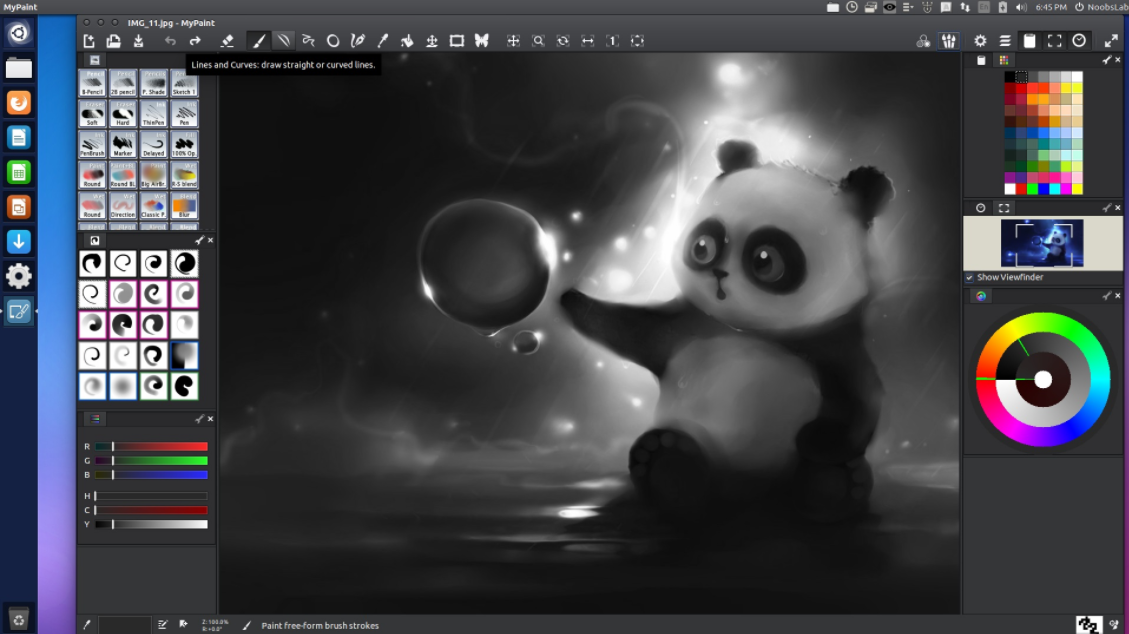Toggle the Show Viewfinder checkbox
1129x634 pixels.
(968, 277)
